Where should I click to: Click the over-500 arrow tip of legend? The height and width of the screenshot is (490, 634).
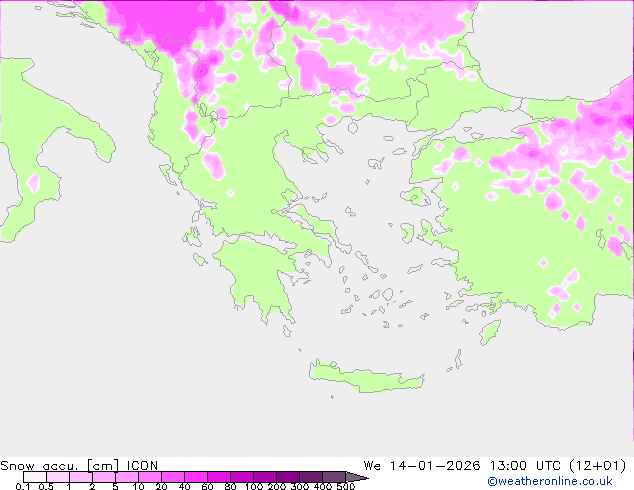click(357, 477)
